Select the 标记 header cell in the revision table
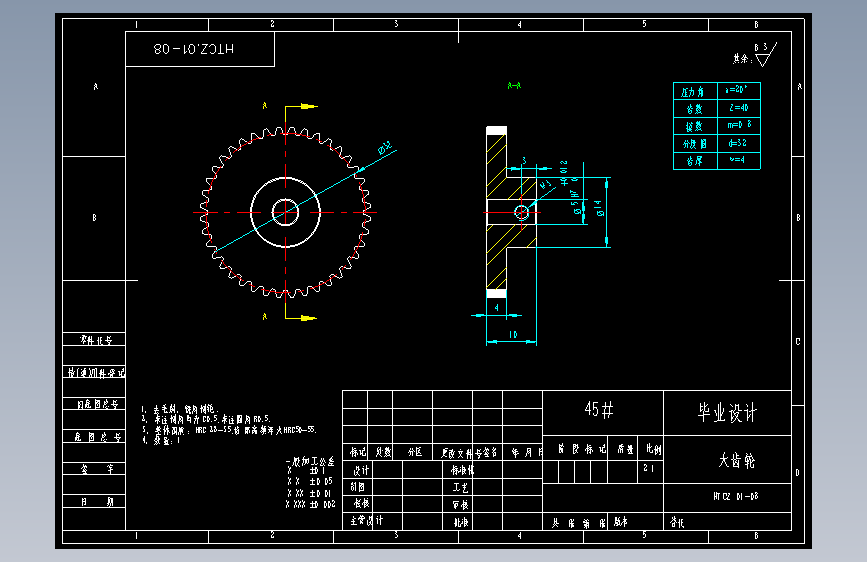The width and height of the screenshot is (867, 562). pyautogui.click(x=356, y=452)
